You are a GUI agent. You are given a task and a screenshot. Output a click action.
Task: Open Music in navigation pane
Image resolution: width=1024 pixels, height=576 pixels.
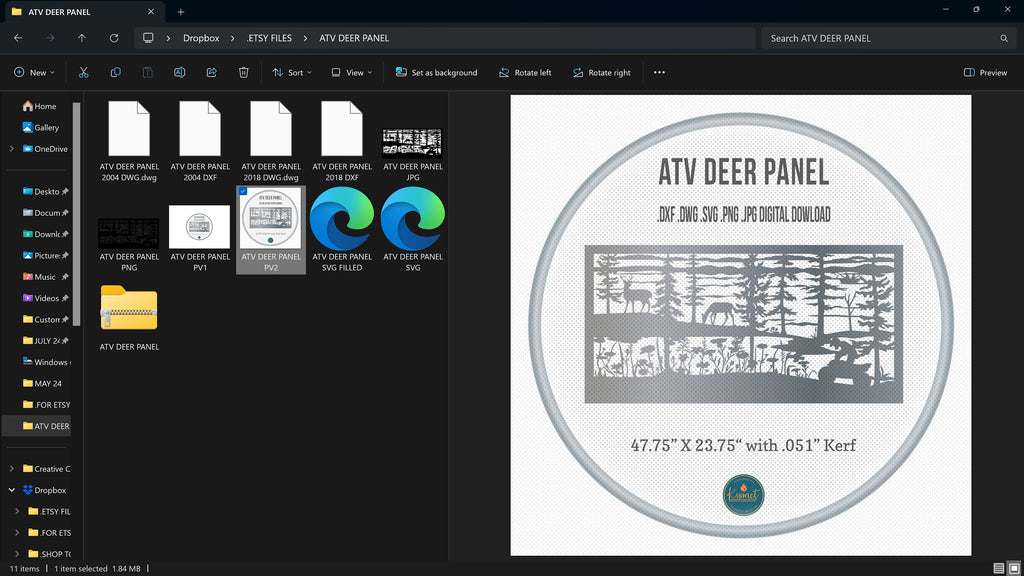[x=39, y=277]
